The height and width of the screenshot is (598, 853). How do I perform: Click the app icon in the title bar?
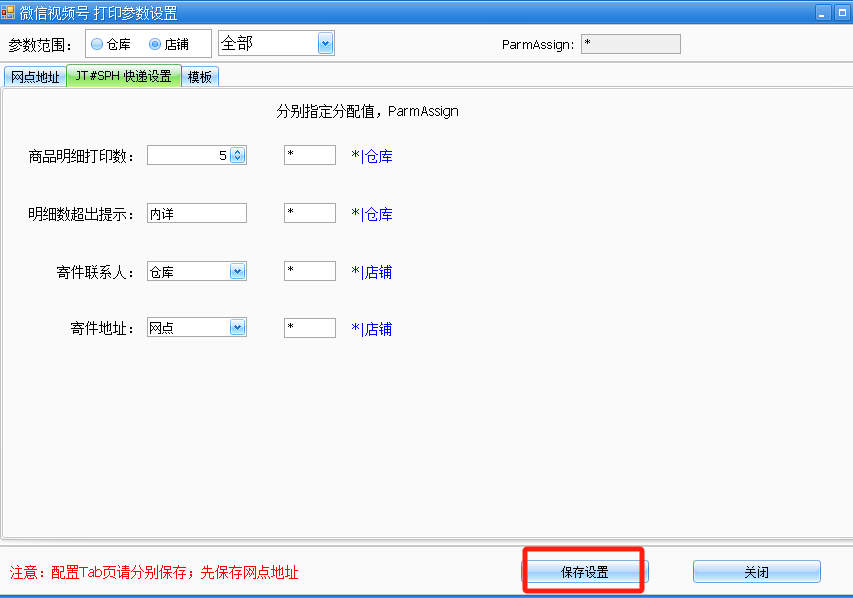pos(8,12)
